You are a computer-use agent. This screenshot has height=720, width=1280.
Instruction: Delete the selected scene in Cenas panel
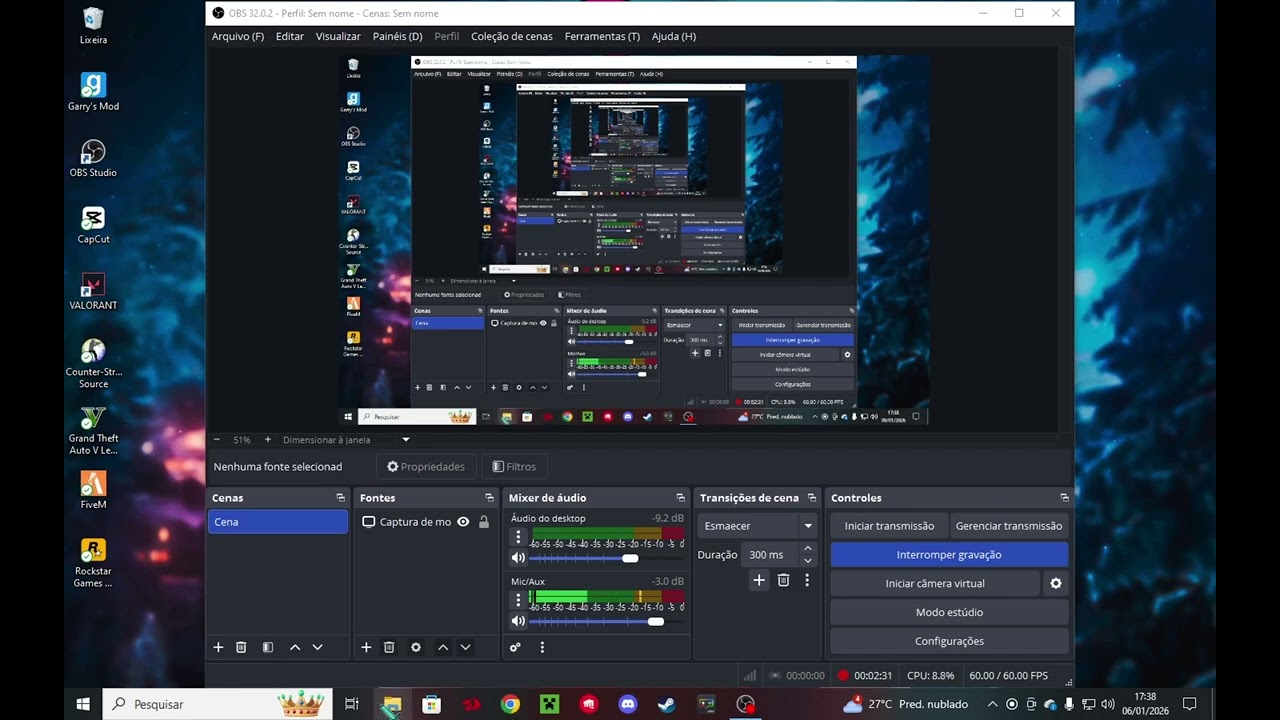tap(241, 648)
